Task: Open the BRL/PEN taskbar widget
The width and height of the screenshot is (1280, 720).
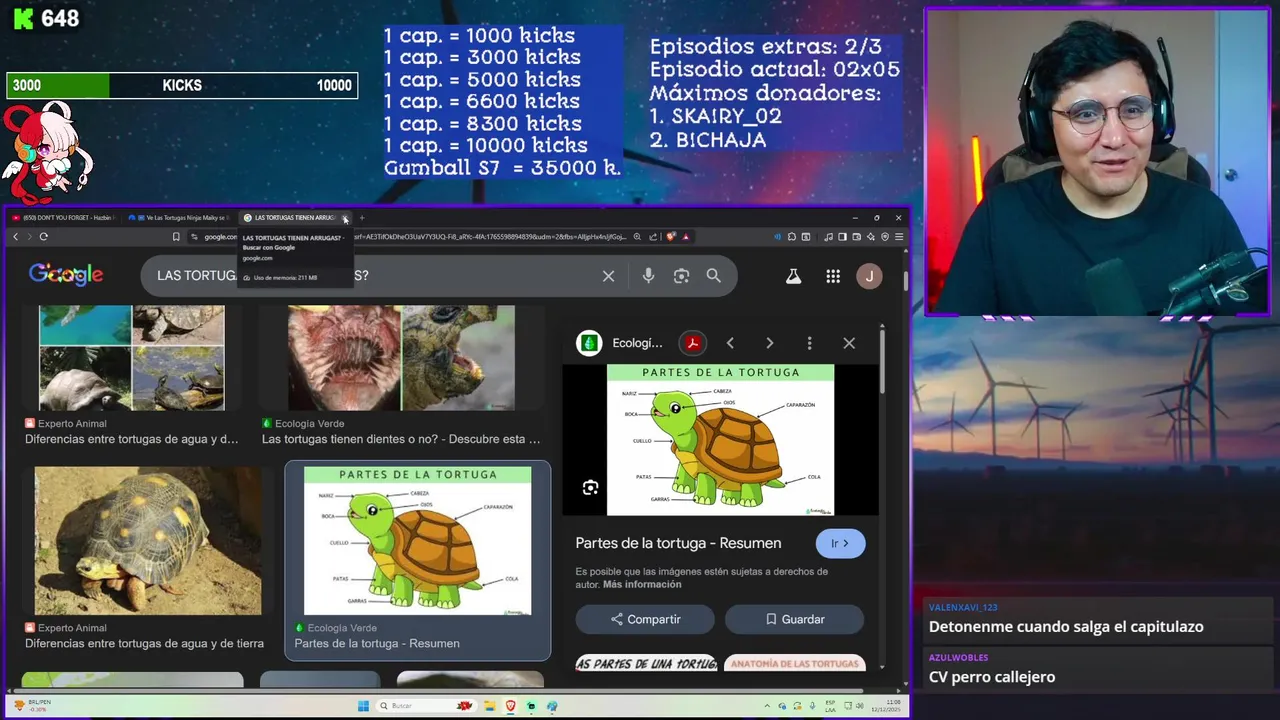Action: pos(32,706)
